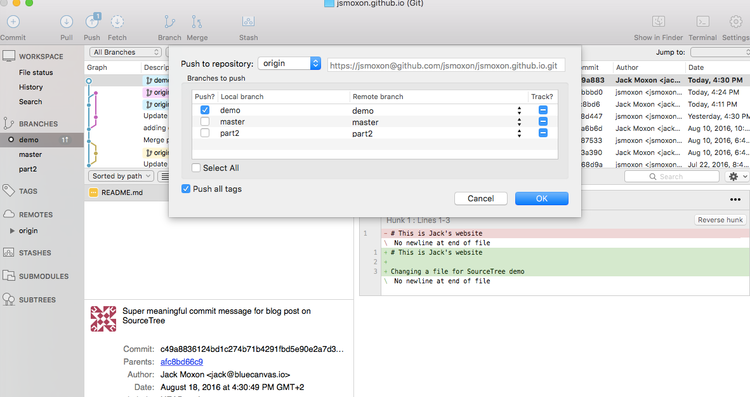Open the All Branches filter dropdown
This screenshot has height=397, width=750.
coord(125,52)
